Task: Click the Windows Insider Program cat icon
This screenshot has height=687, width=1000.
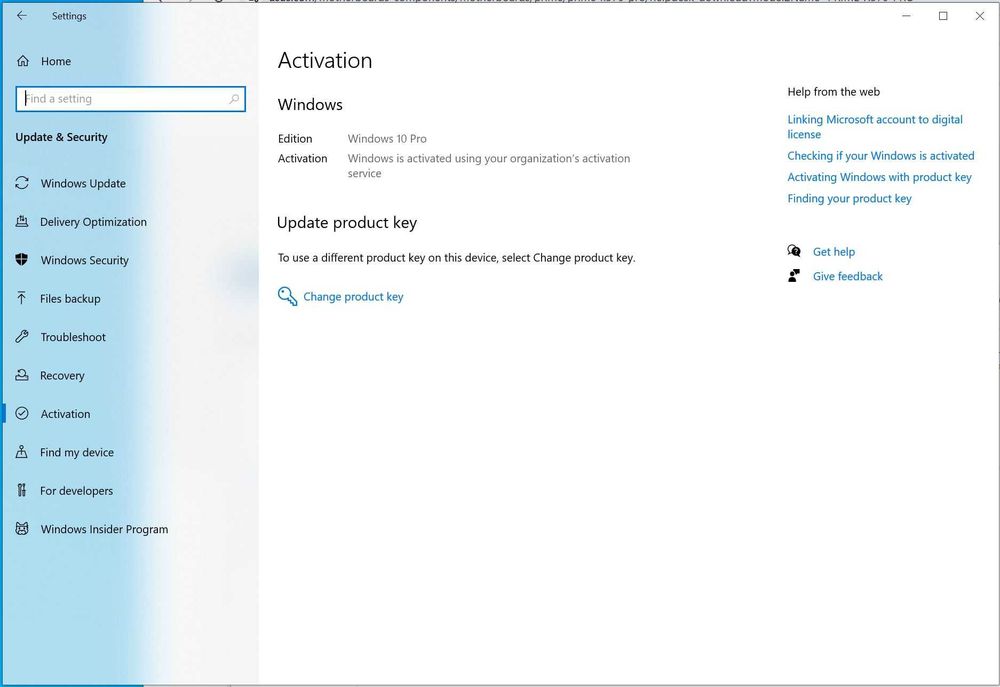Action: 22,528
